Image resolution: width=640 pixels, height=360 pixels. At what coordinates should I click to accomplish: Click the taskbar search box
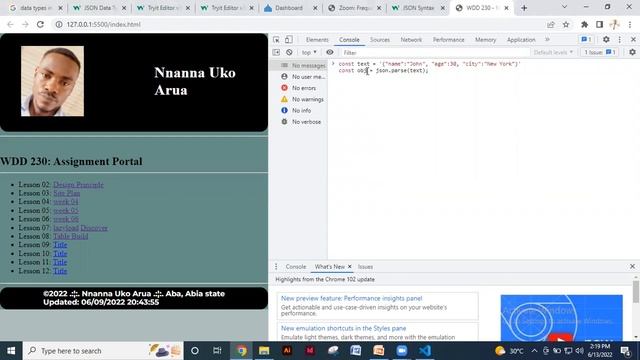tap(103, 351)
